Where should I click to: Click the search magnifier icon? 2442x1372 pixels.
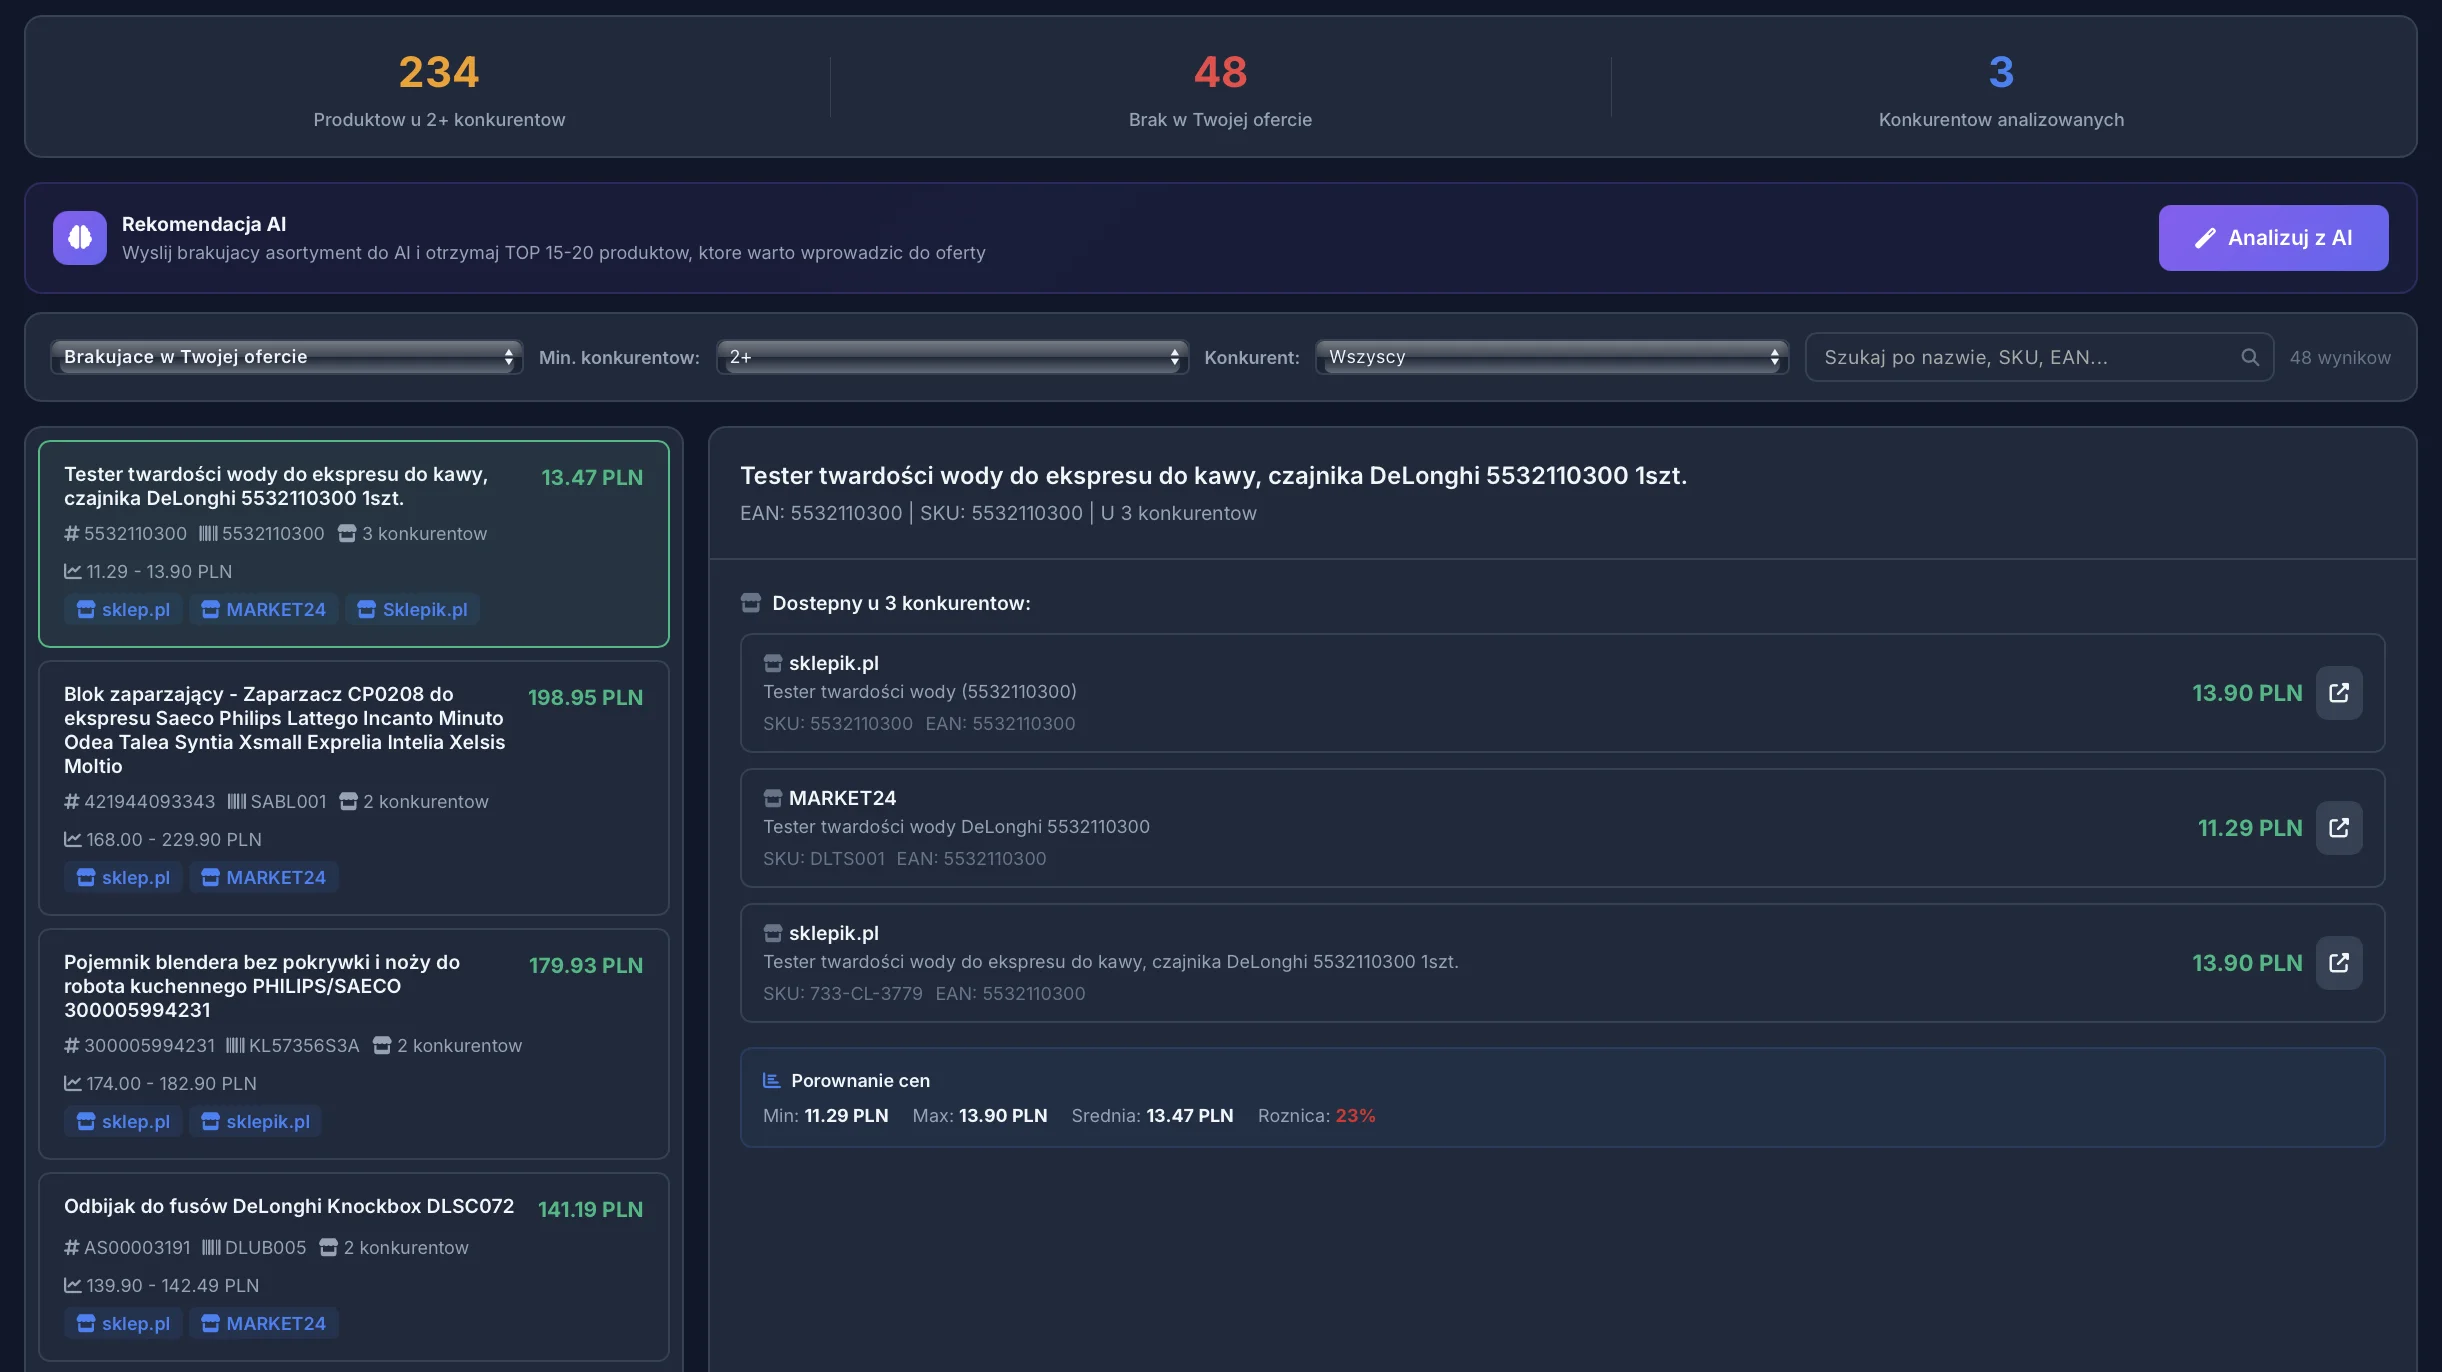[x=2250, y=357]
